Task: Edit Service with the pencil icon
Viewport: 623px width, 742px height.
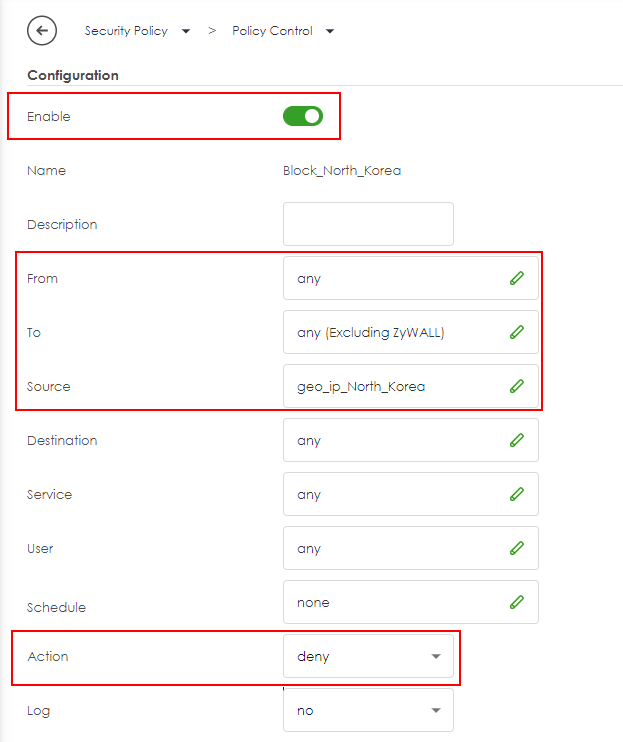Action: 516,495
